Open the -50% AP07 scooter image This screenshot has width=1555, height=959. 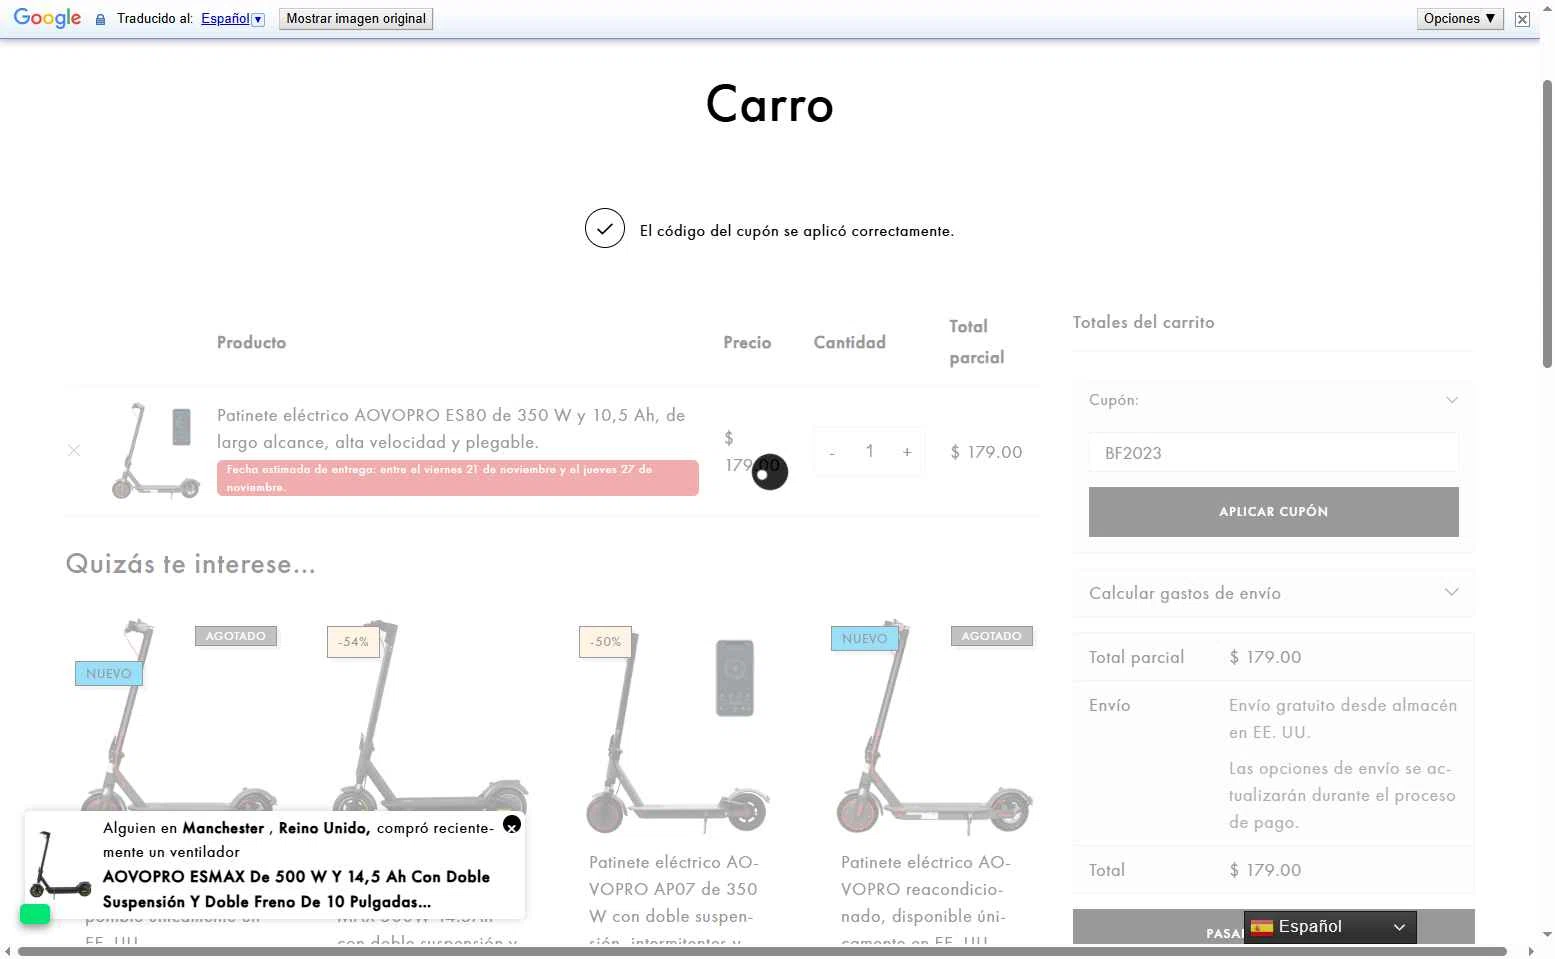coord(680,725)
